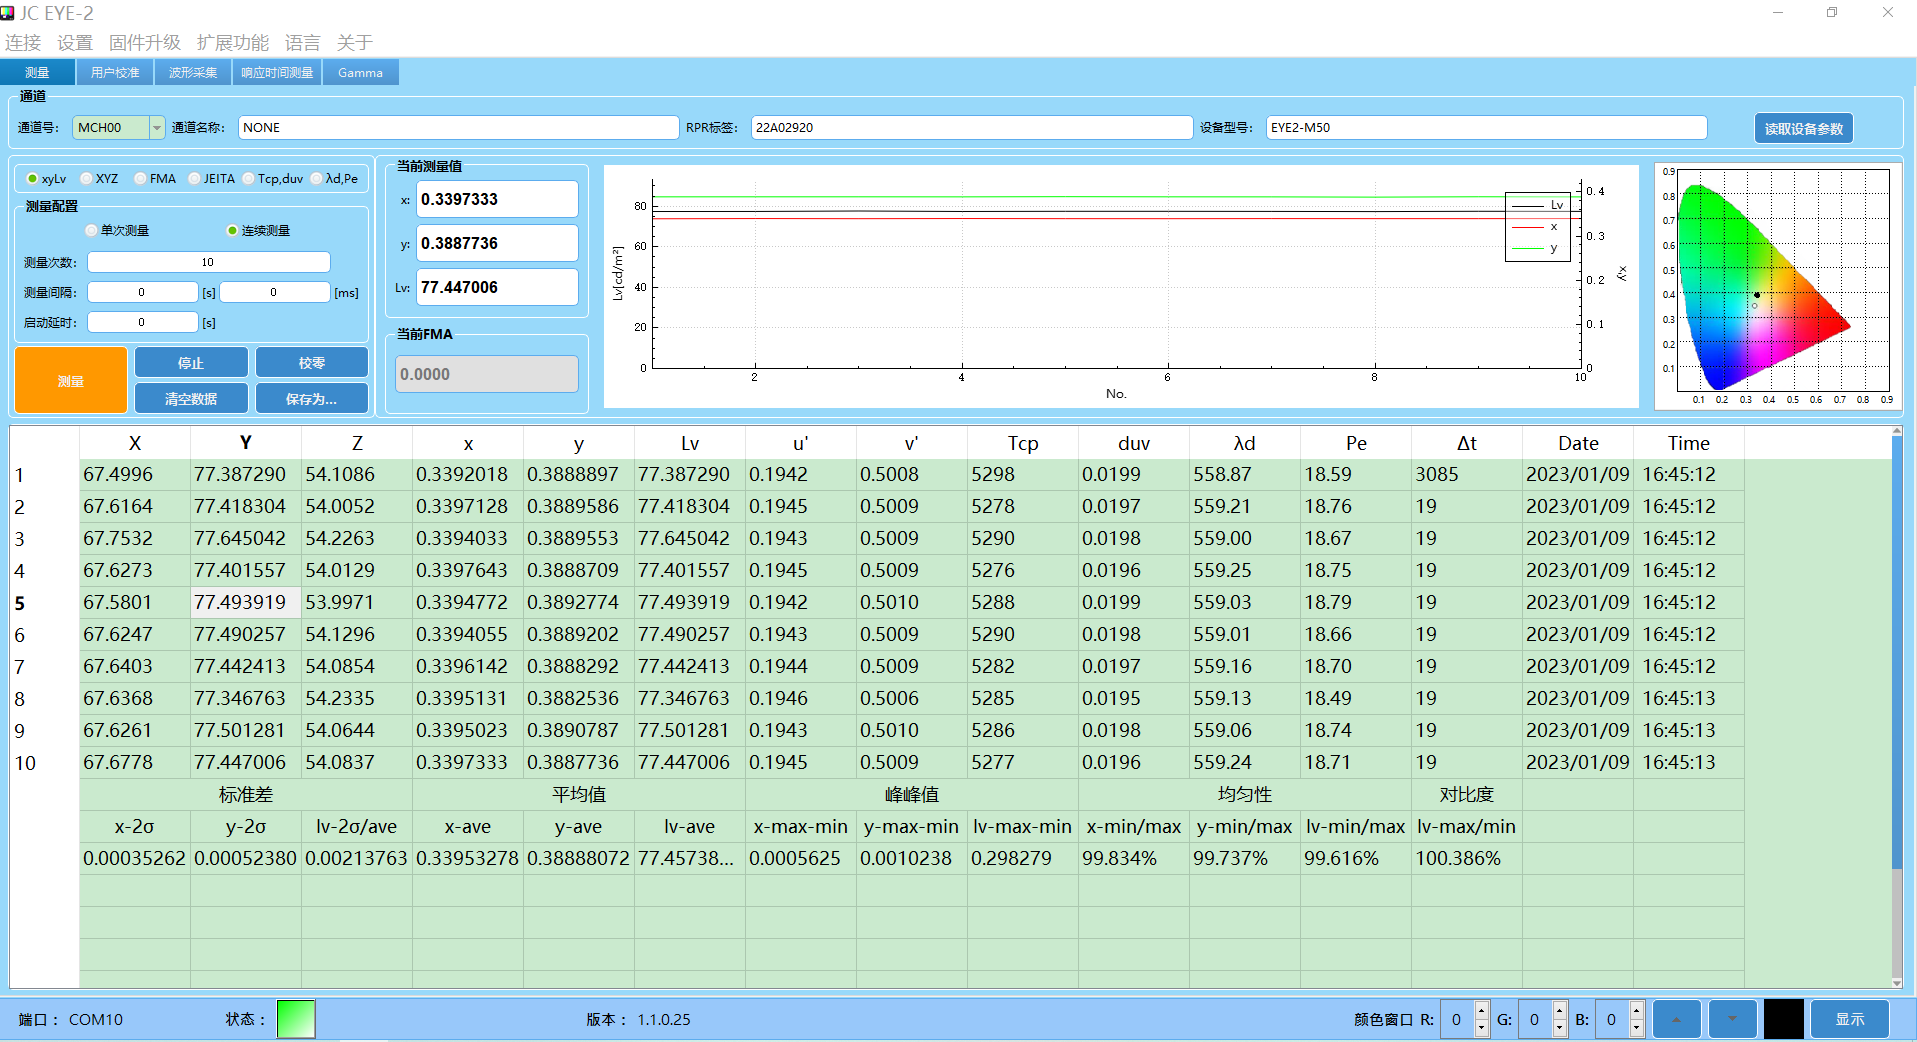Decrease the G value with its down stepper
The image size is (1917, 1042).
[x=1559, y=1028]
